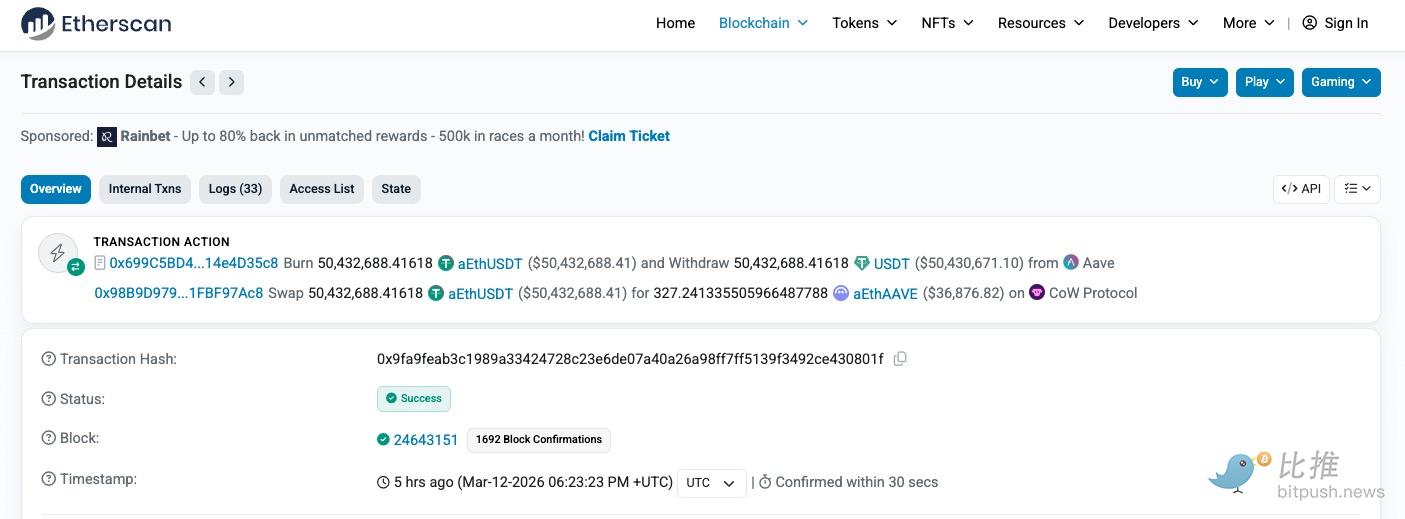The width and height of the screenshot is (1405, 519).
Task: Go to previous transaction arrow
Action: (x=202, y=82)
